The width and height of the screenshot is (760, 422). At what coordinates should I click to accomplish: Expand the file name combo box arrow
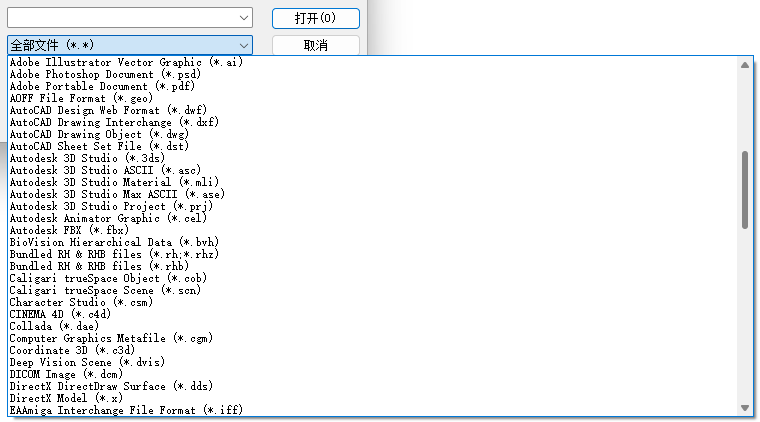point(244,18)
